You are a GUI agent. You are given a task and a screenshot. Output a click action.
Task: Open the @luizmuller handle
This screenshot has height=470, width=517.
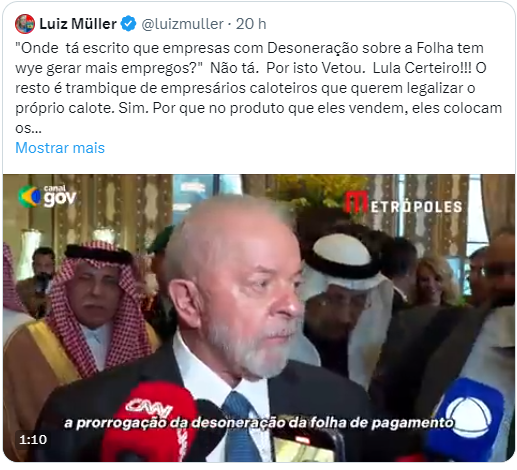pyautogui.click(x=182, y=24)
